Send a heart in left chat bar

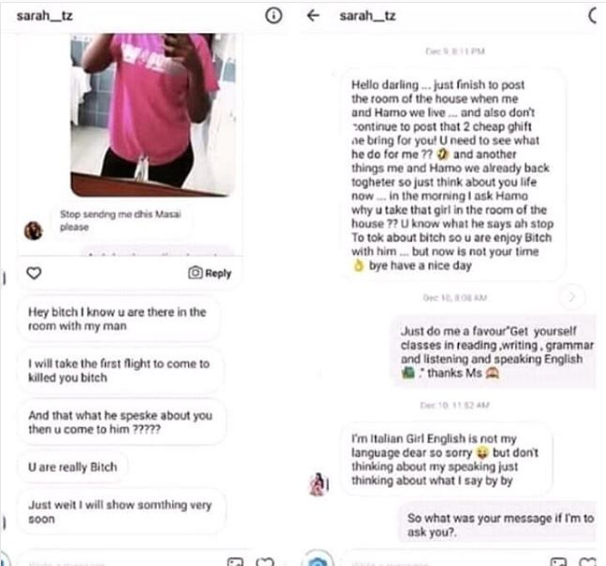click(265, 562)
